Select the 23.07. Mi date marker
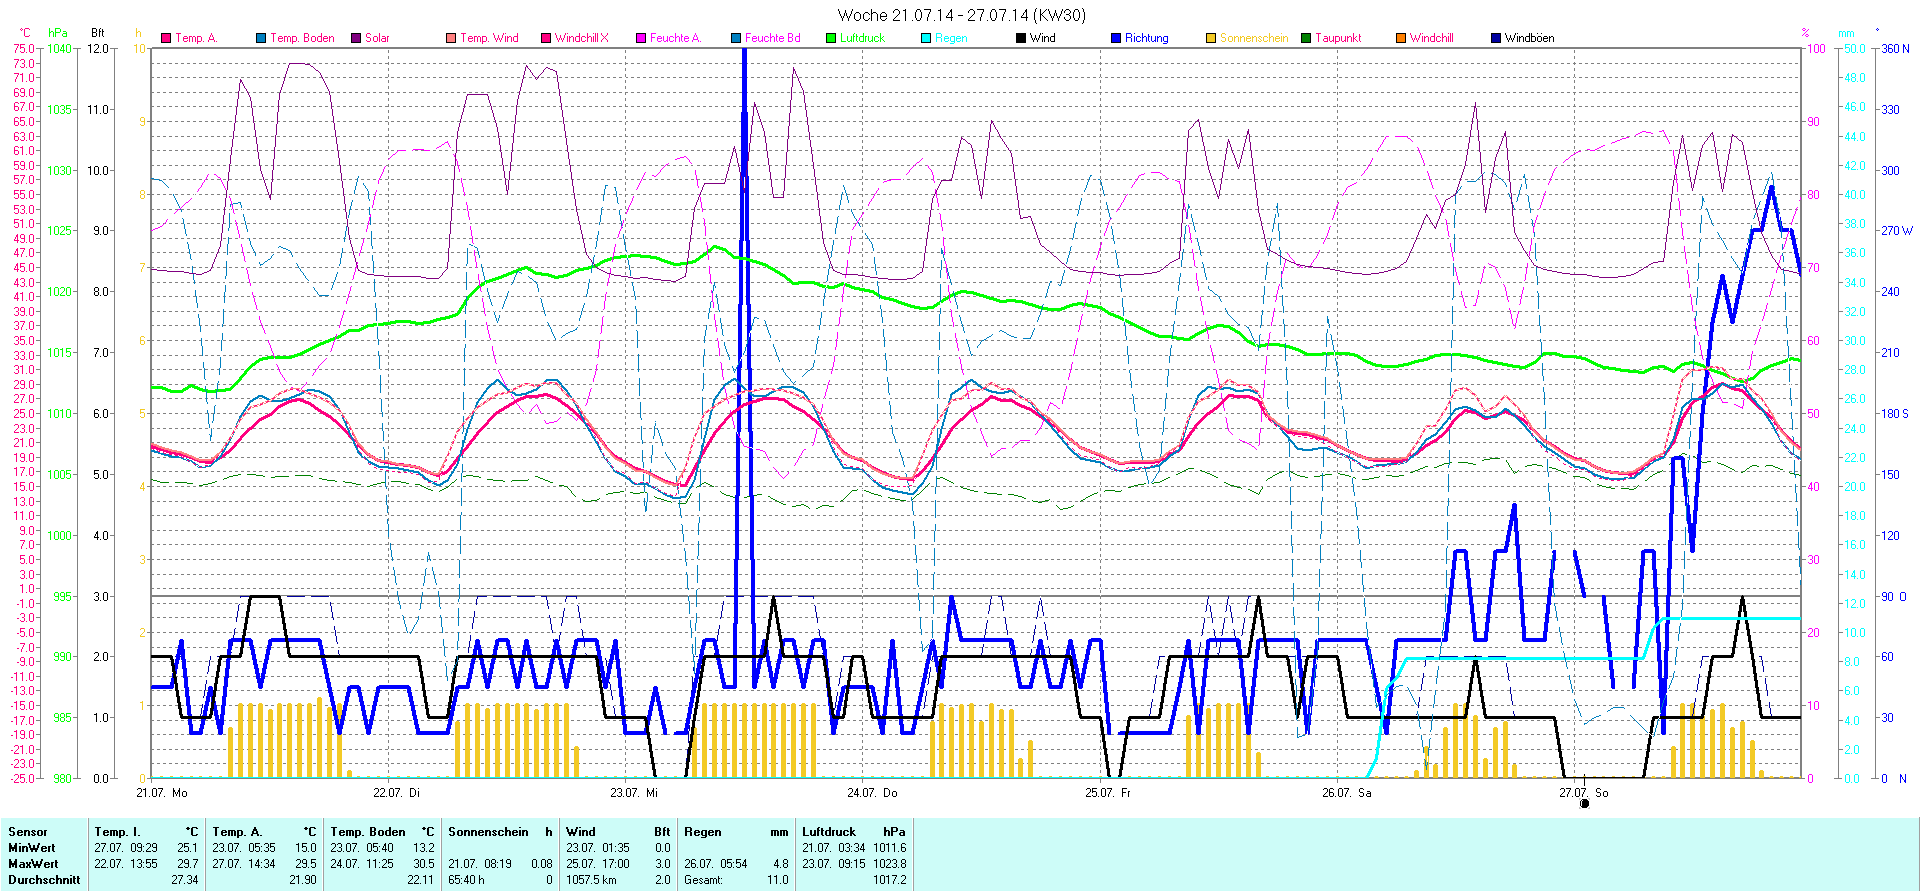The width and height of the screenshot is (1920, 891). point(634,793)
